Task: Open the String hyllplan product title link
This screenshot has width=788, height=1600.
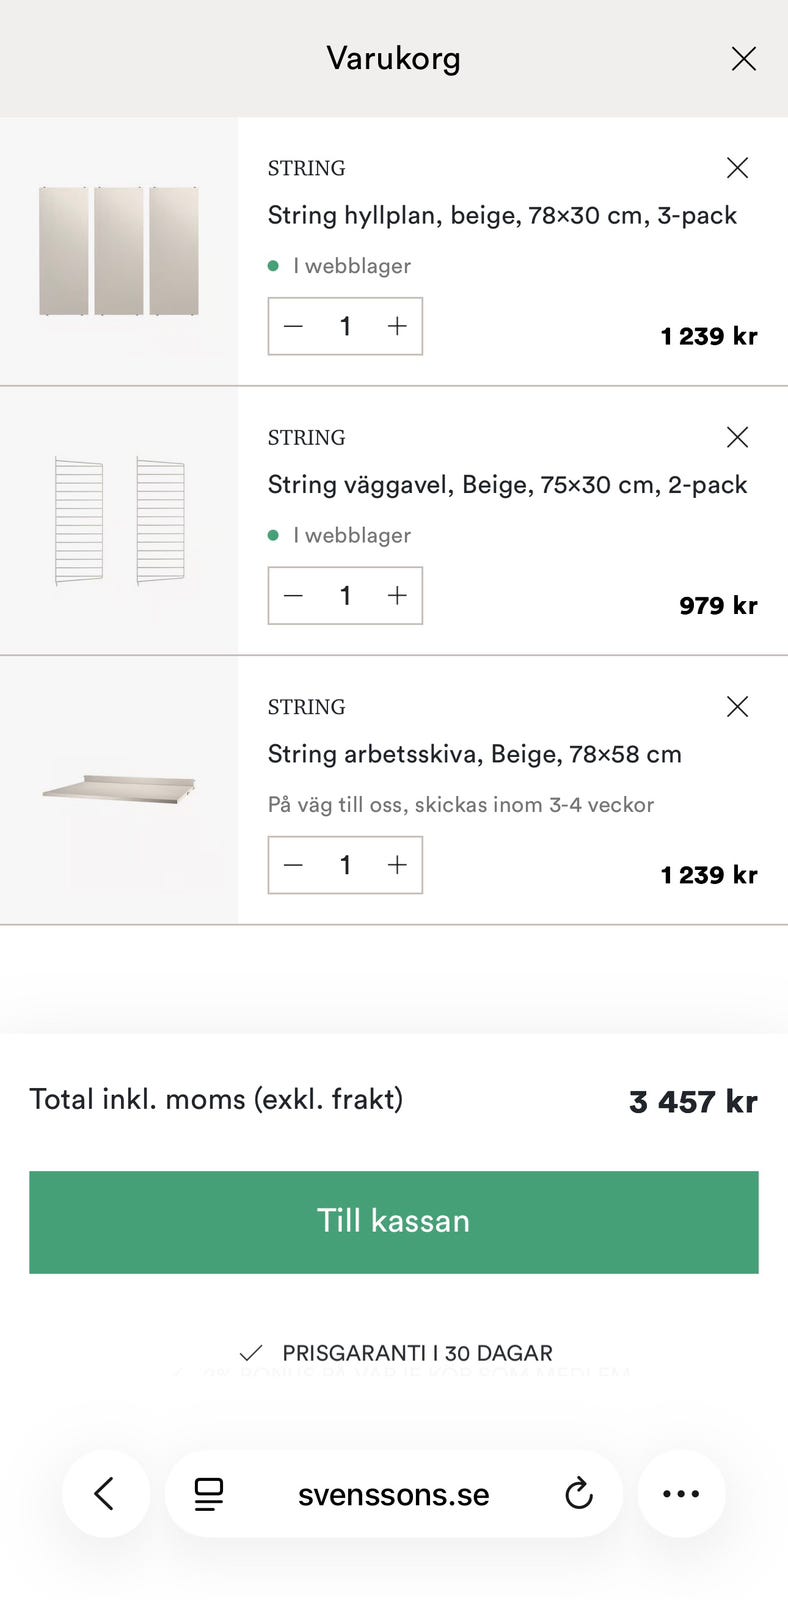Action: (x=502, y=216)
